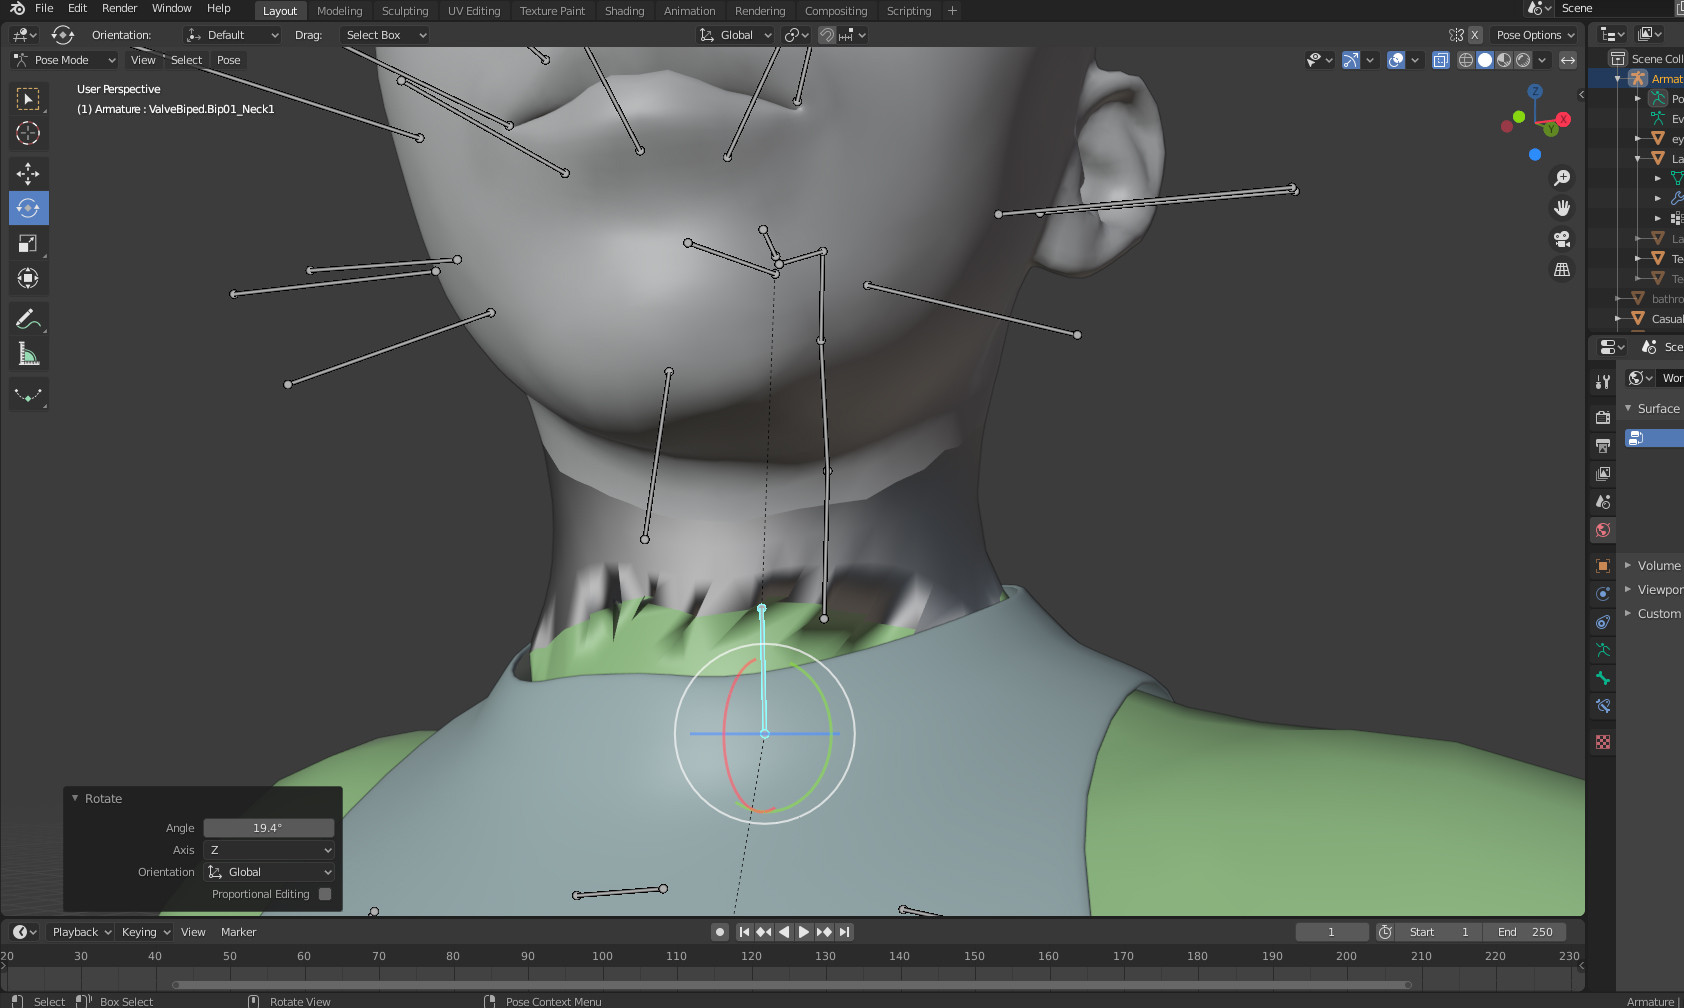Click the Blender logo menu
This screenshot has height=1008, width=1684.
[x=17, y=9]
